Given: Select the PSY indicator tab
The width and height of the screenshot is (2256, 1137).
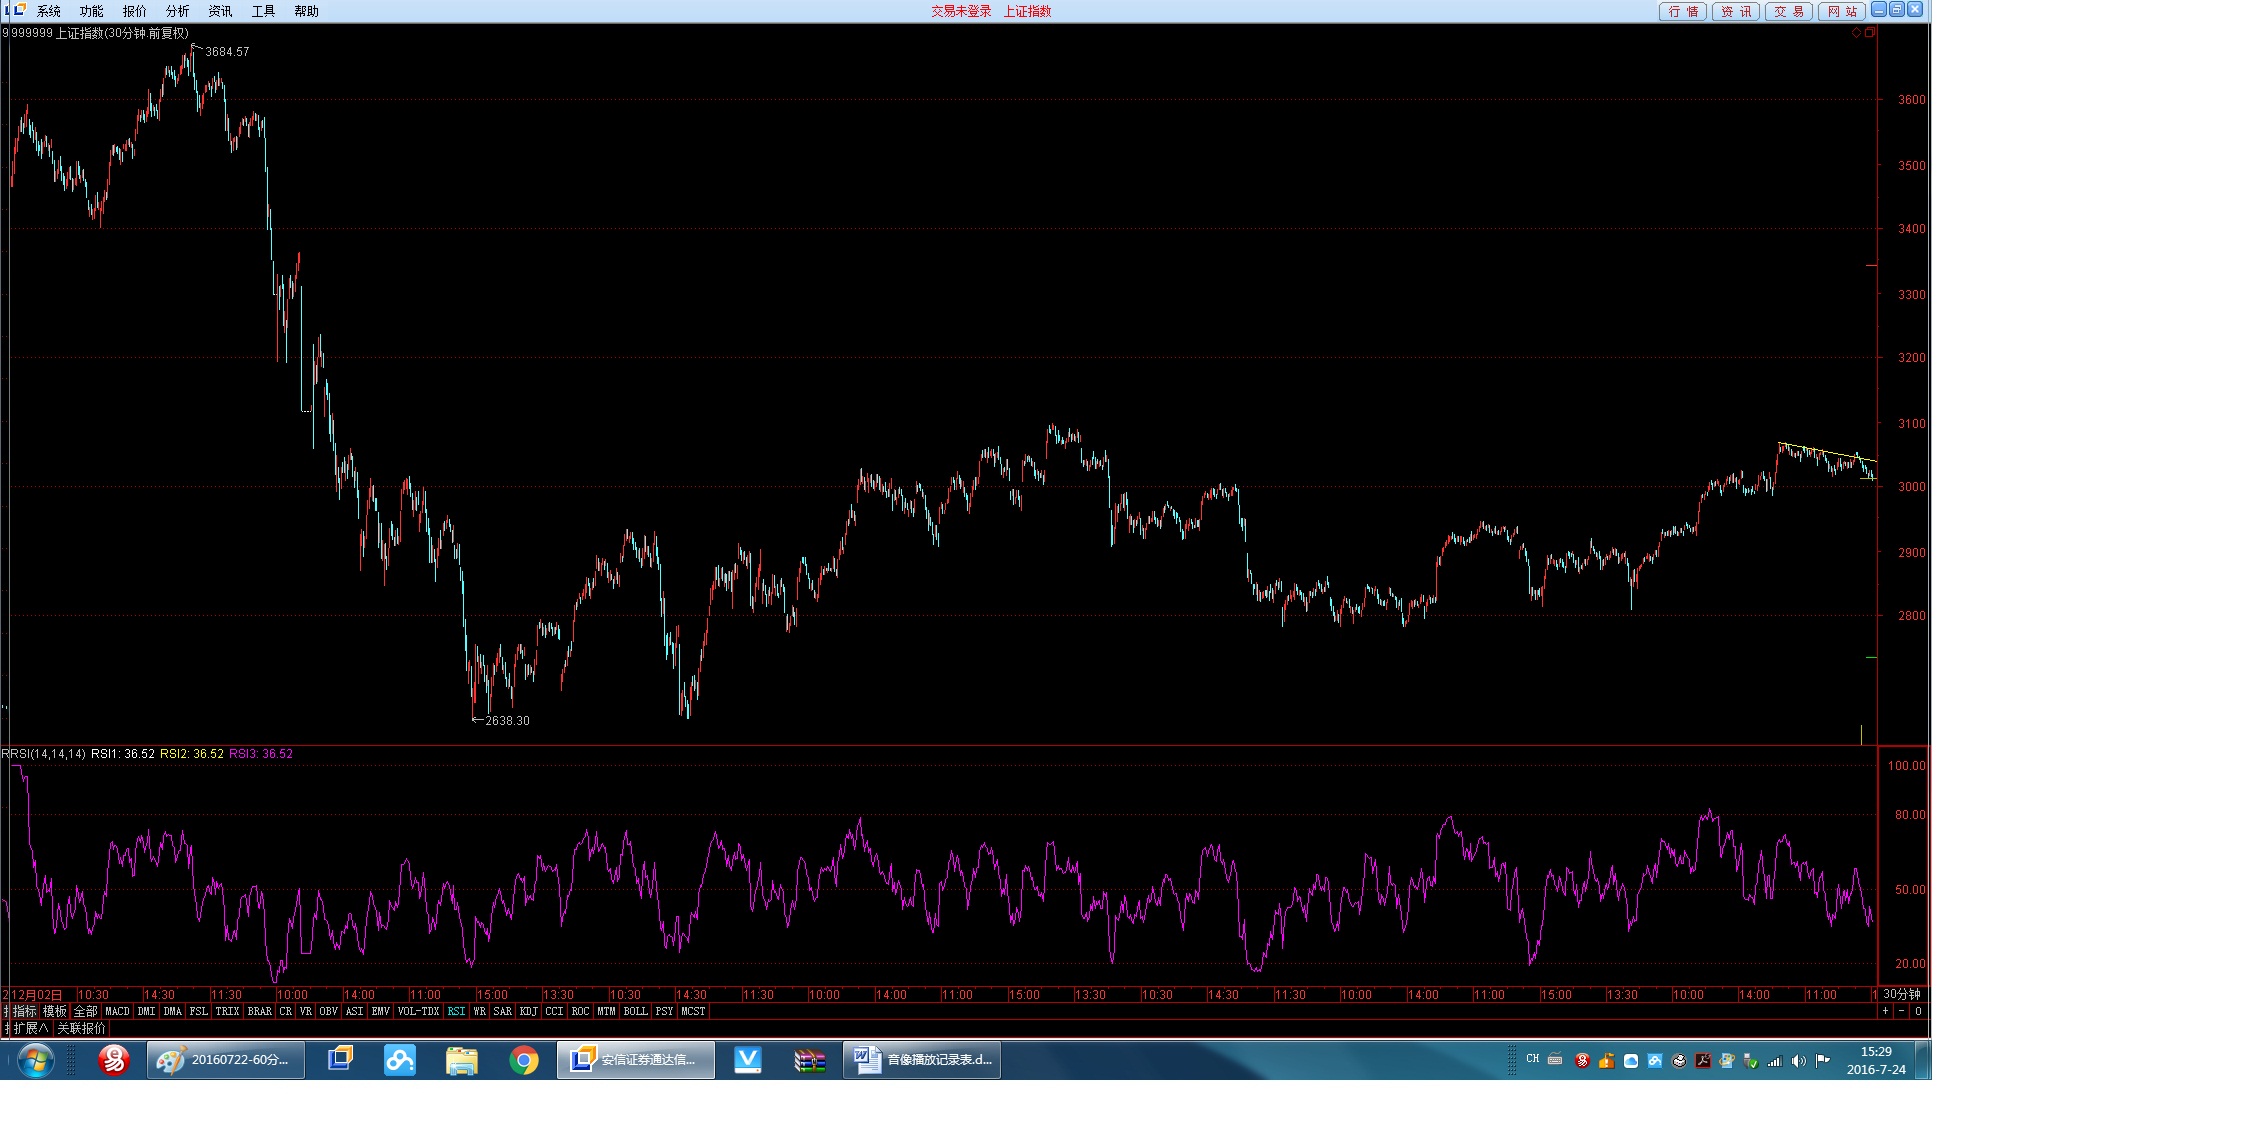Looking at the screenshot, I should tap(664, 1011).
